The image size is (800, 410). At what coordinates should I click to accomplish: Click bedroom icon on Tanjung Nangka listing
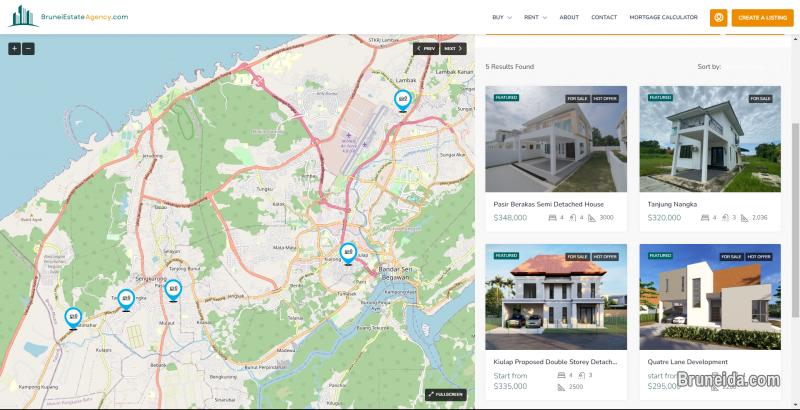click(705, 218)
